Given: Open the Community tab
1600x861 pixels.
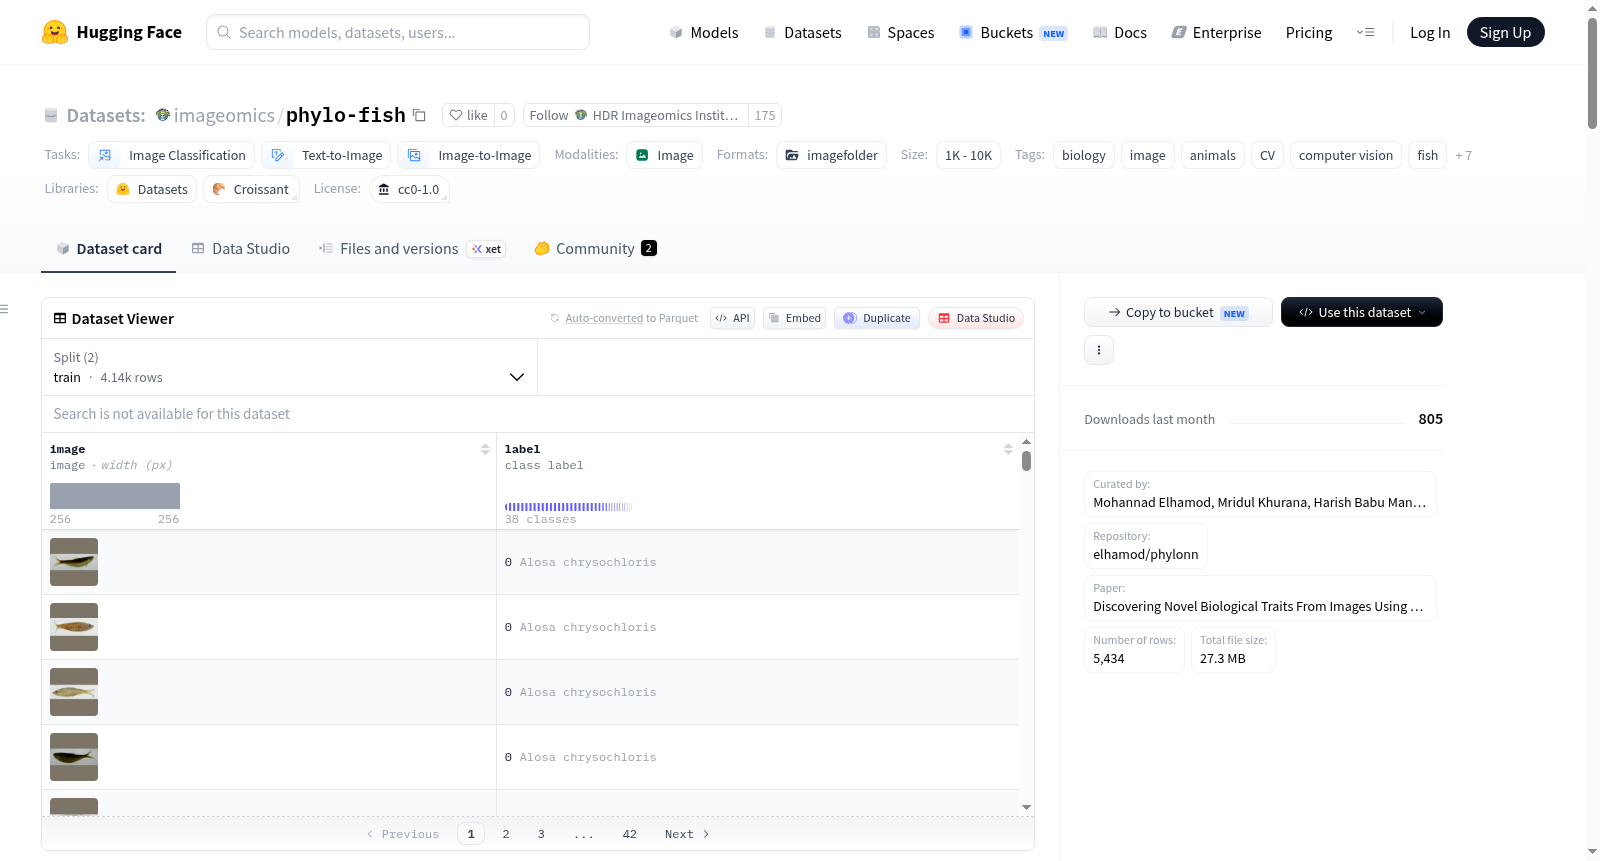Looking at the screenshot, I should pos(595,249).
